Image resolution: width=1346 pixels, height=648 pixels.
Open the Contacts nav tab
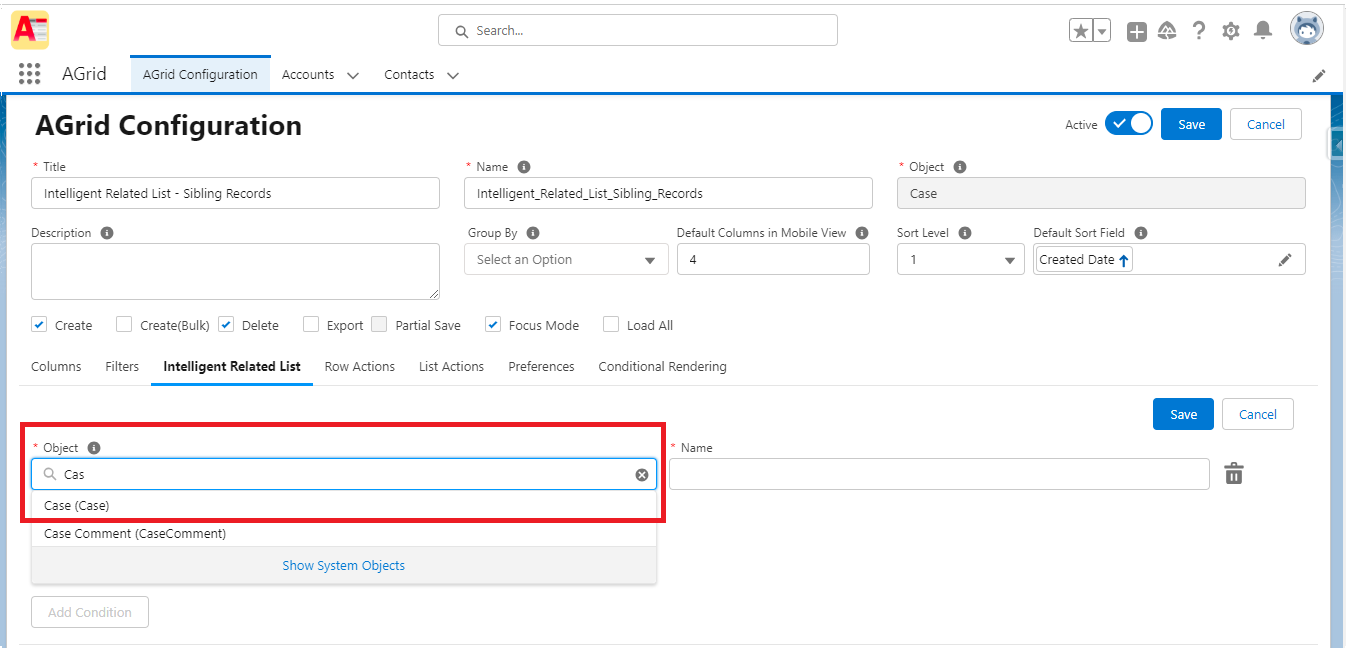click(409, 75)
